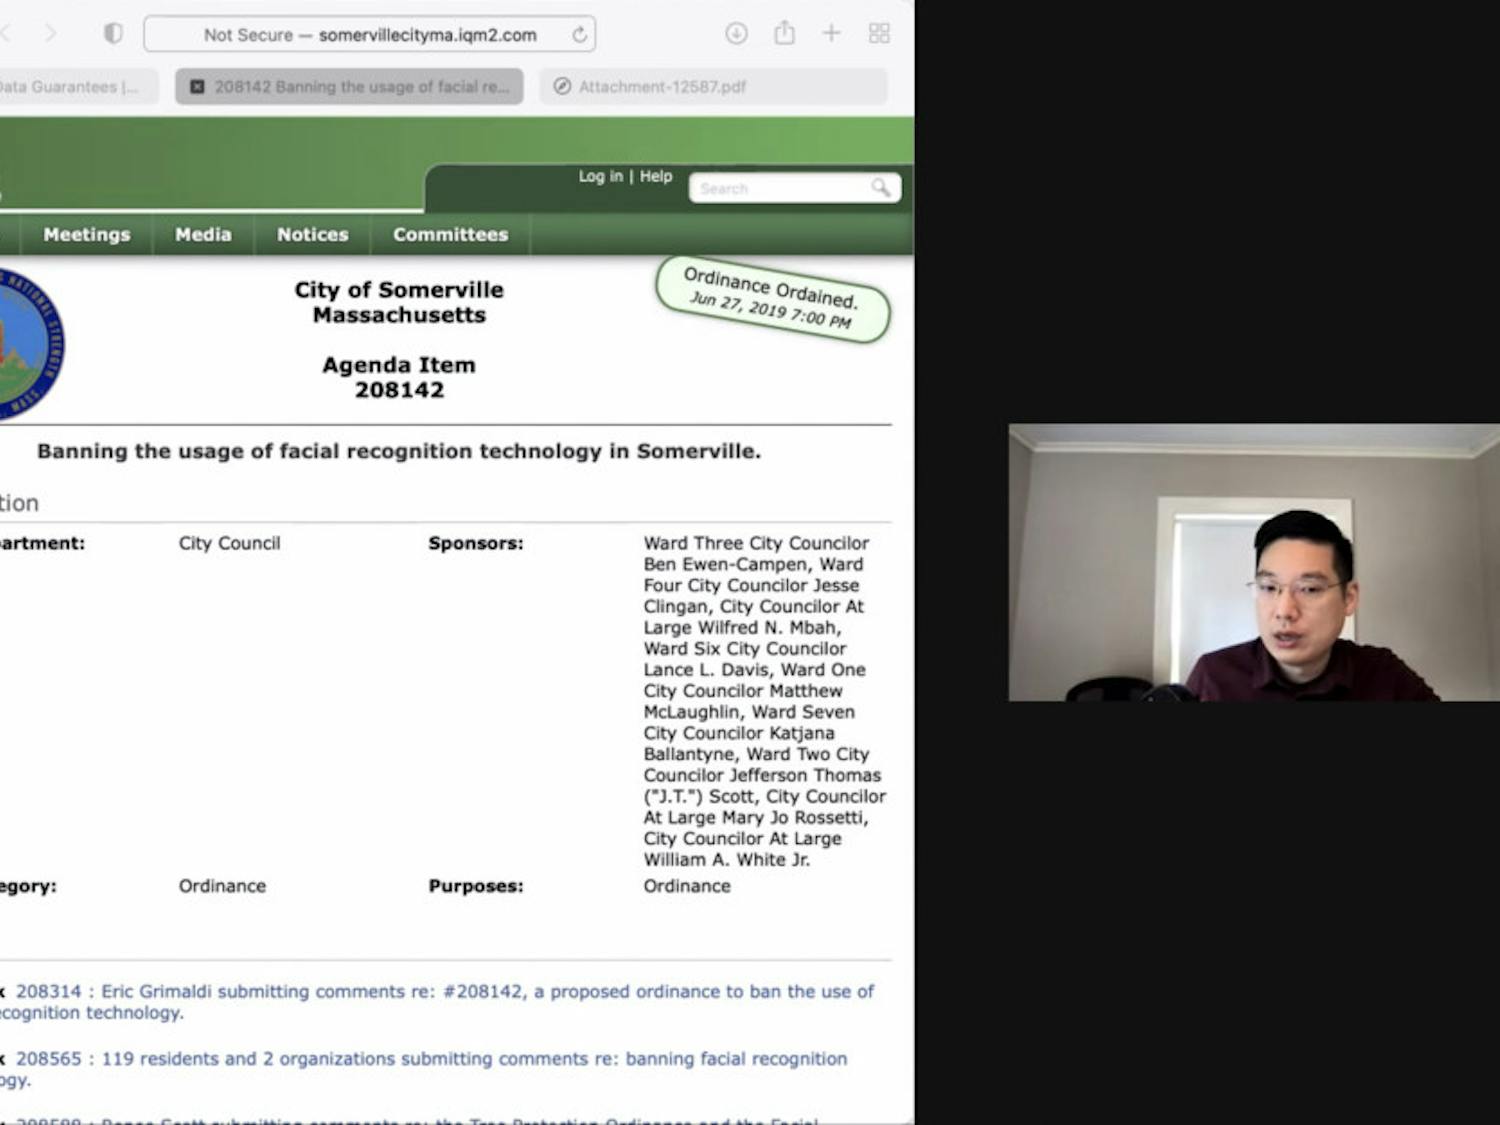Navigate back with the back arrow

8,33
